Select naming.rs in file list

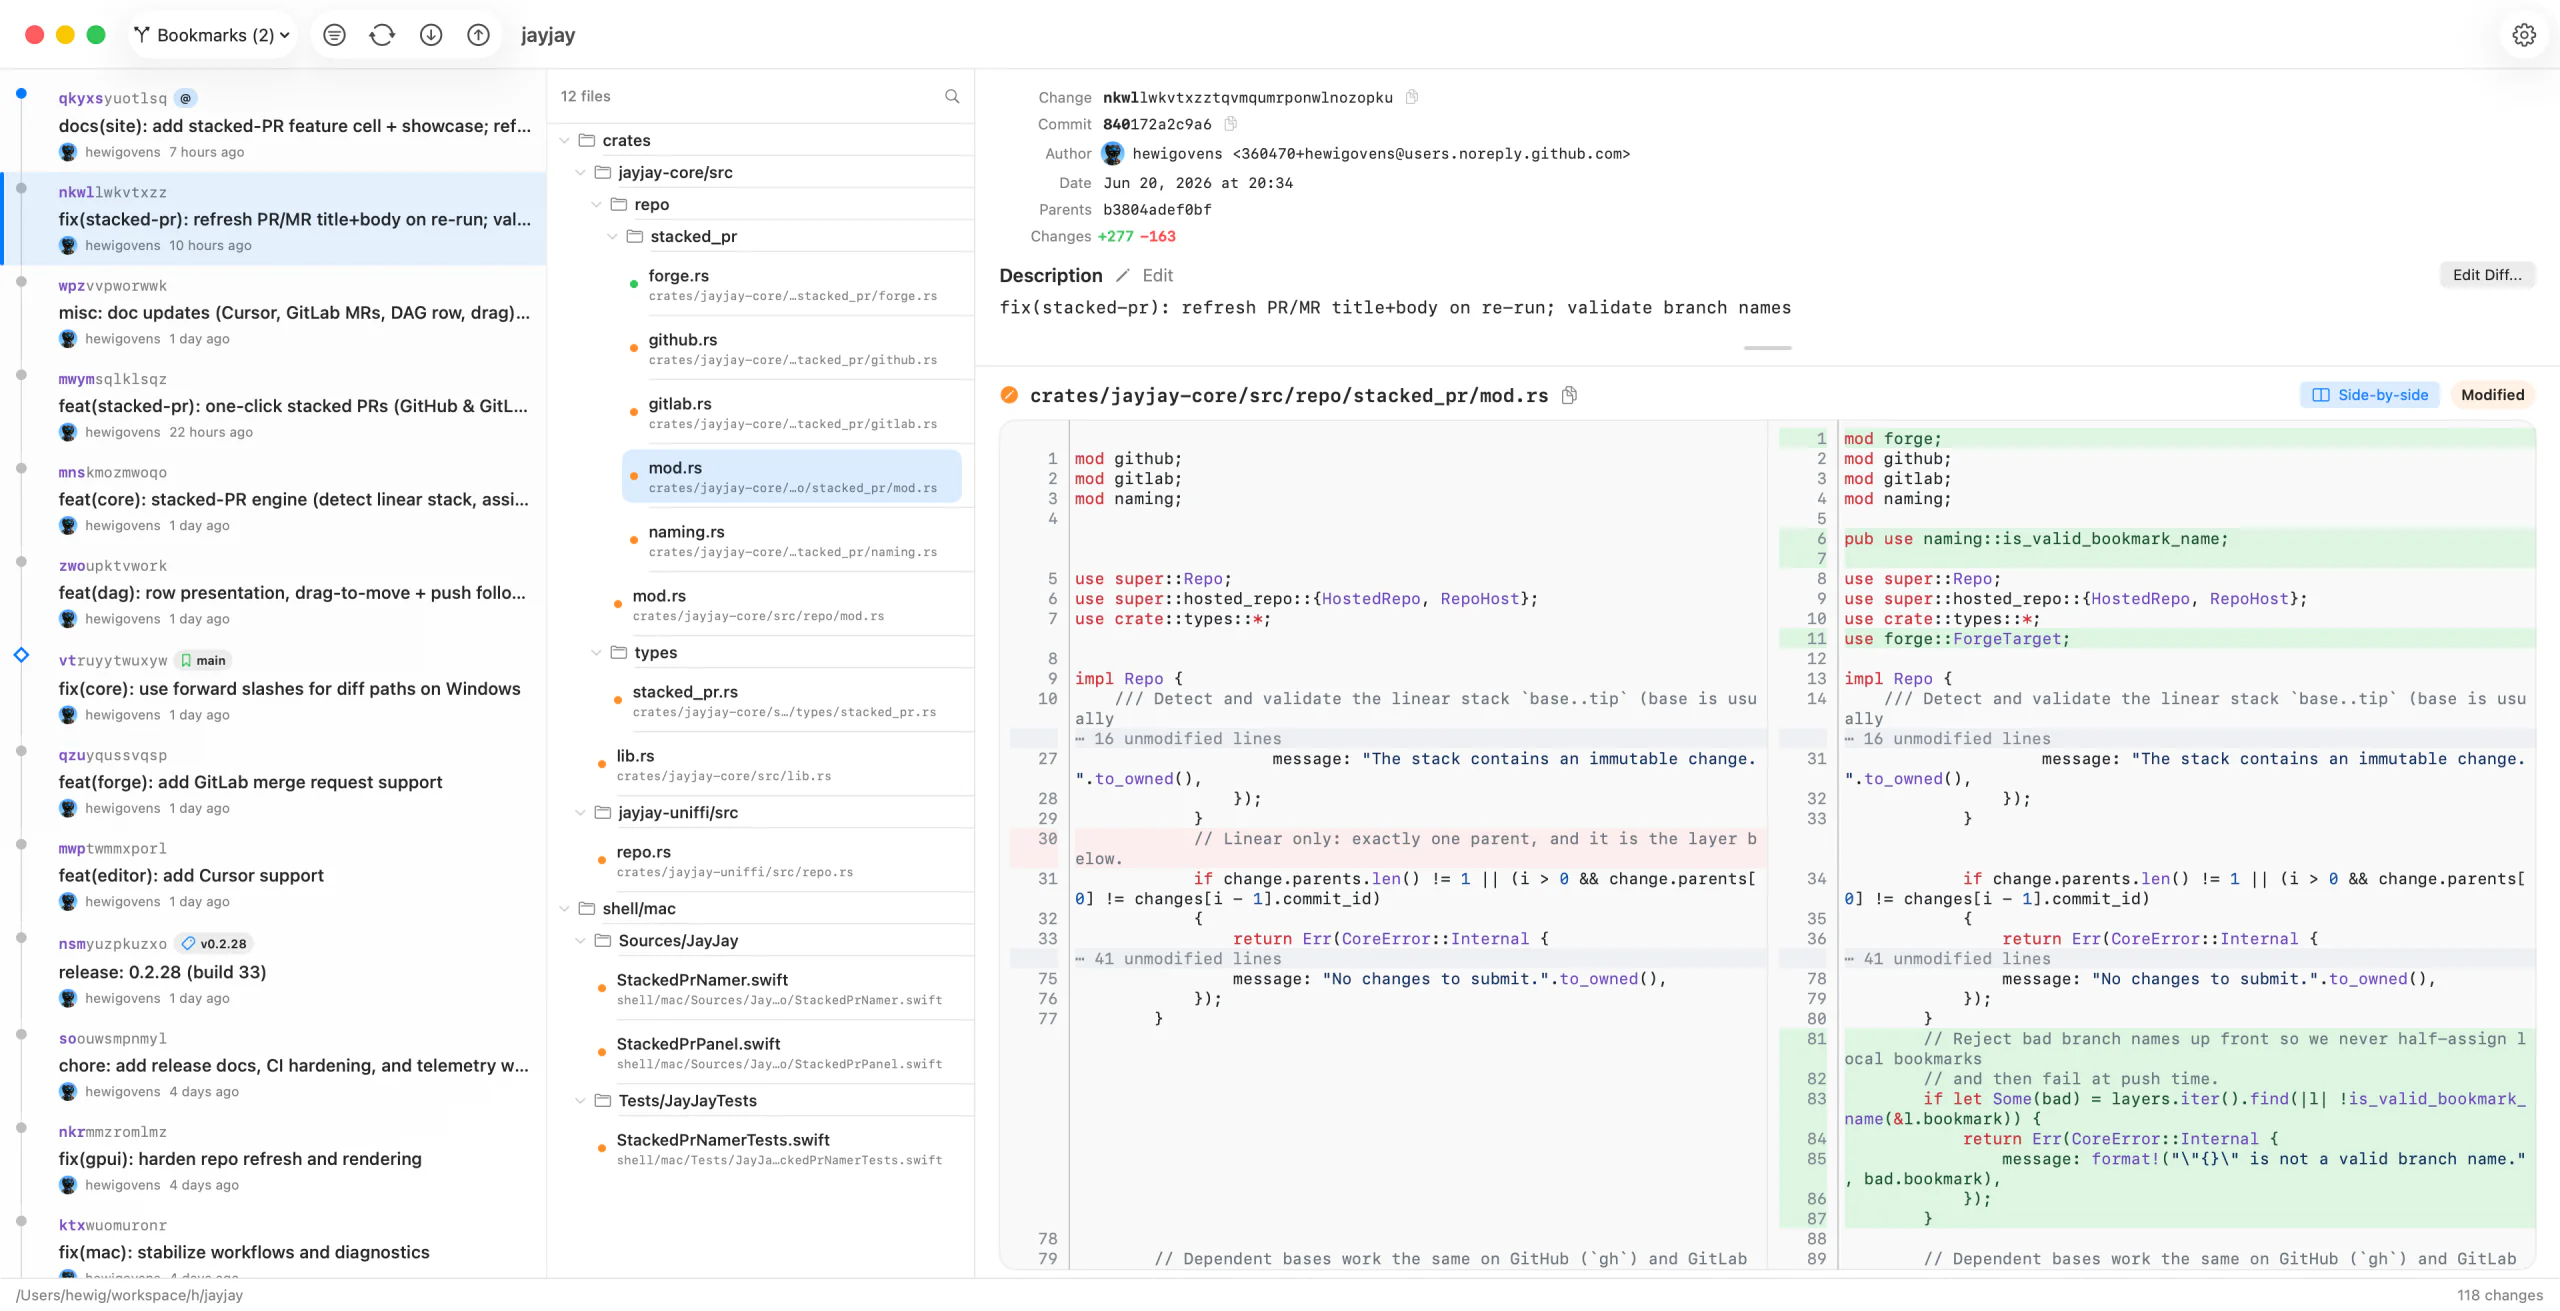point(792,540)
